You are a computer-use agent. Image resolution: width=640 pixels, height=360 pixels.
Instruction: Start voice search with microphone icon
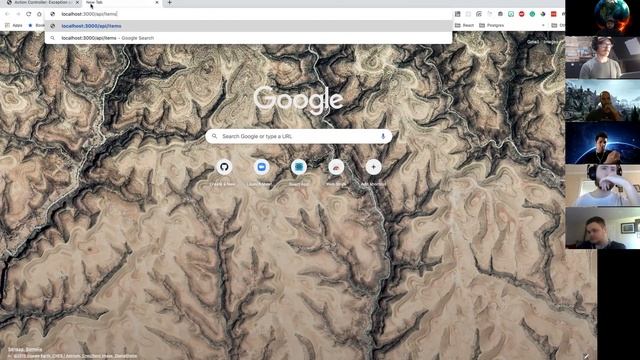383,136
